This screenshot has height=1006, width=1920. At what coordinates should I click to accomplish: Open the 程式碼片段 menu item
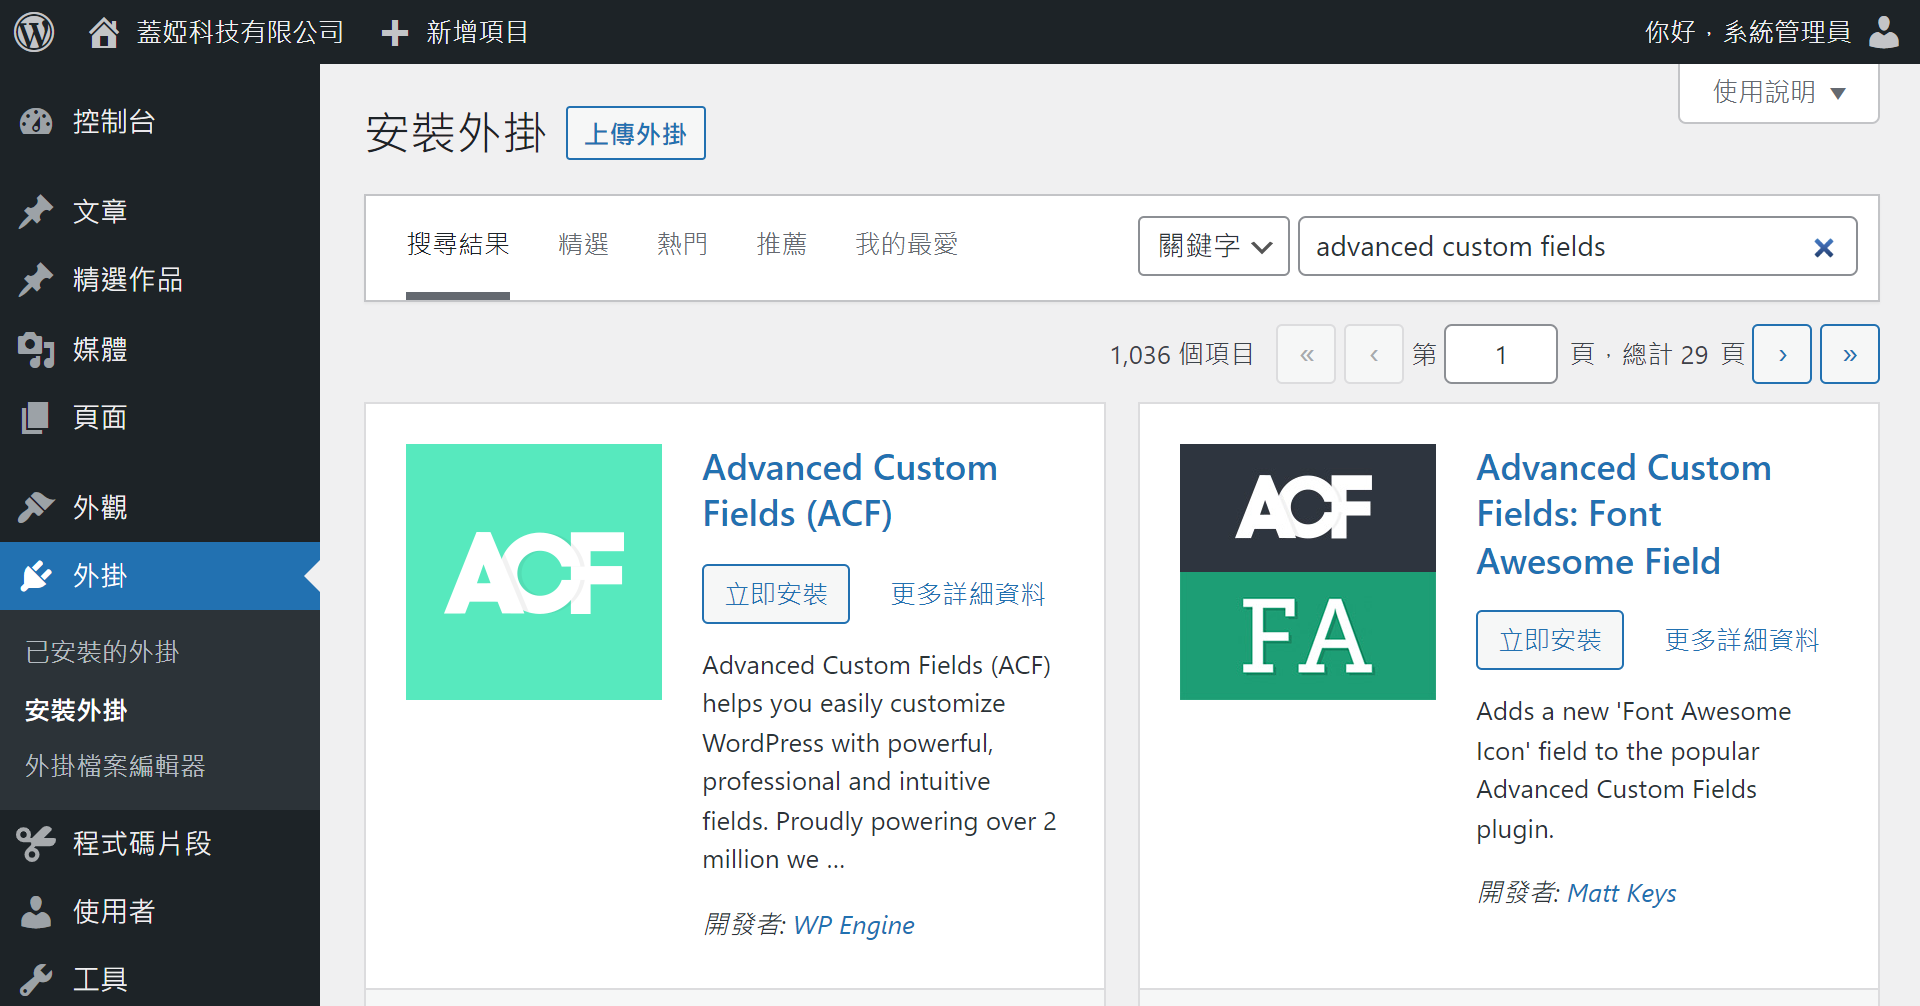pos(160,844)
